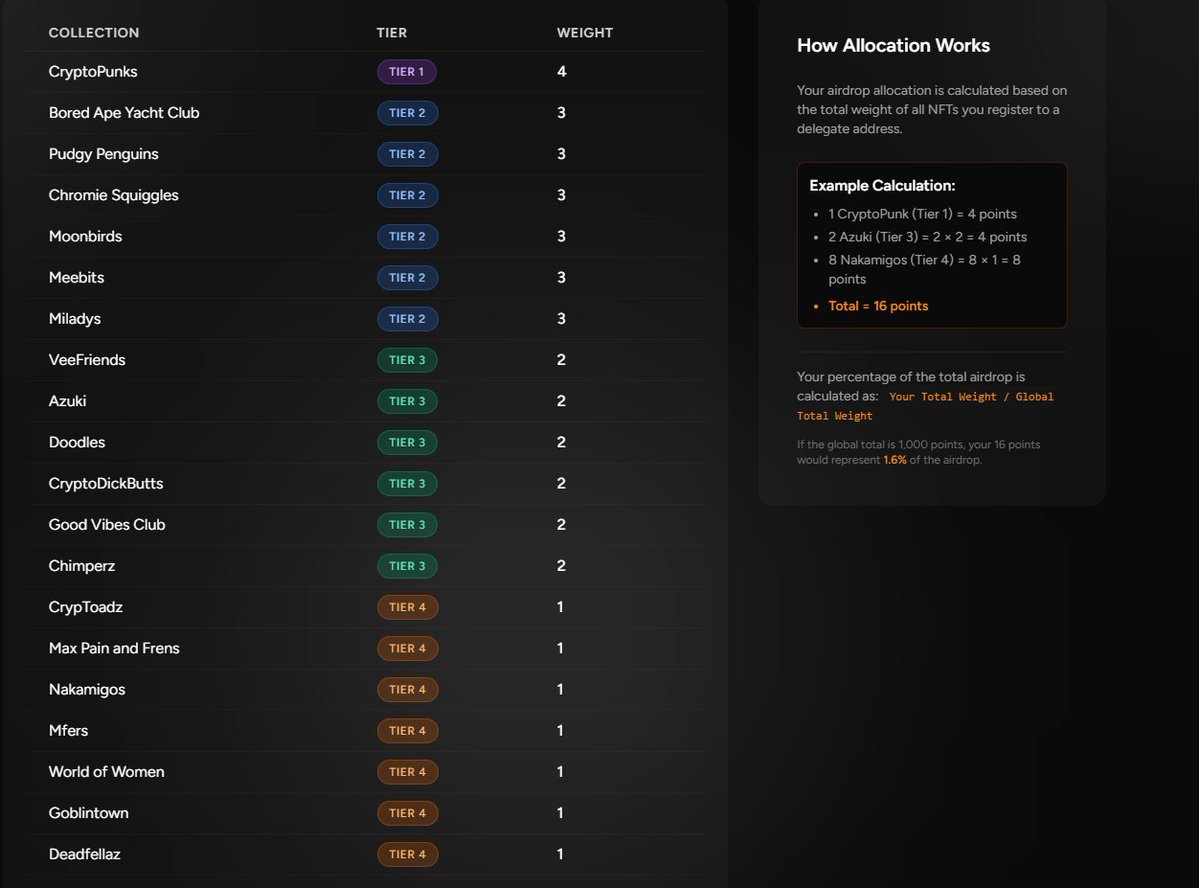Select the CryptoDickButts collection name
The image size is (1199, 888).
pos(106,484)
